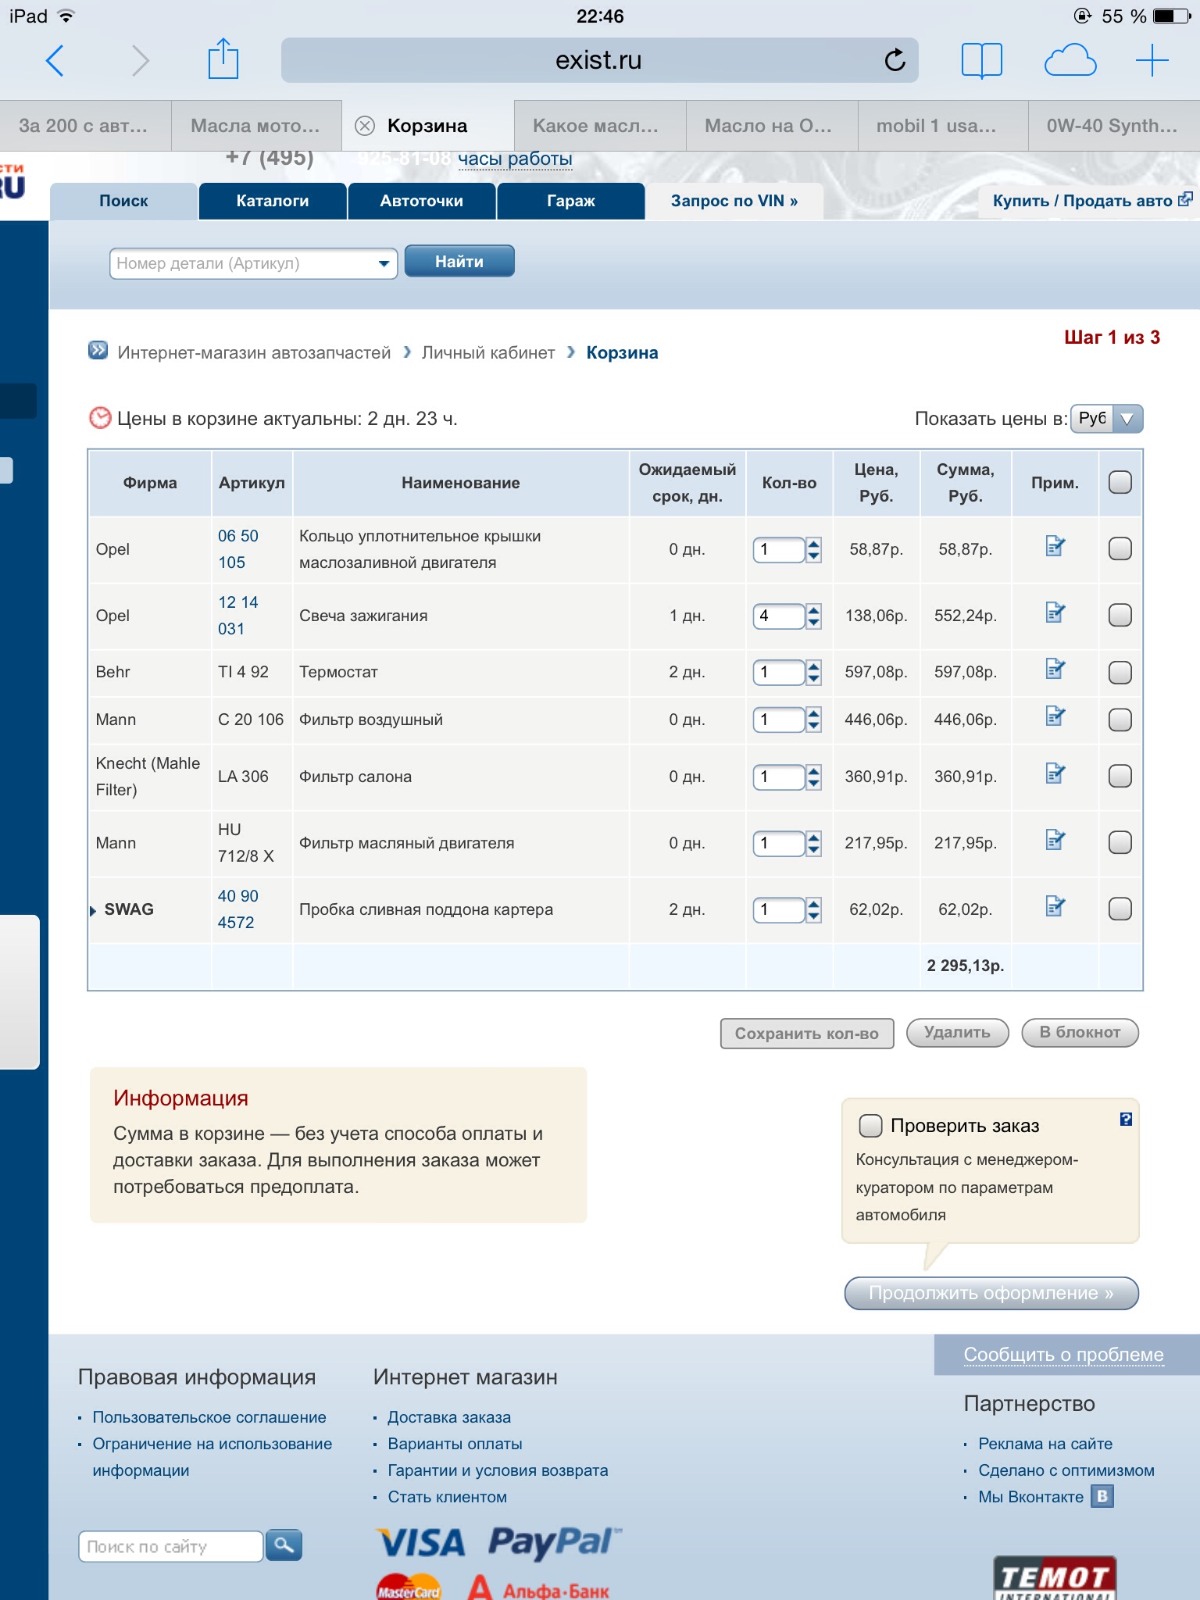Edit note for Пробка сливная row

1055,906
